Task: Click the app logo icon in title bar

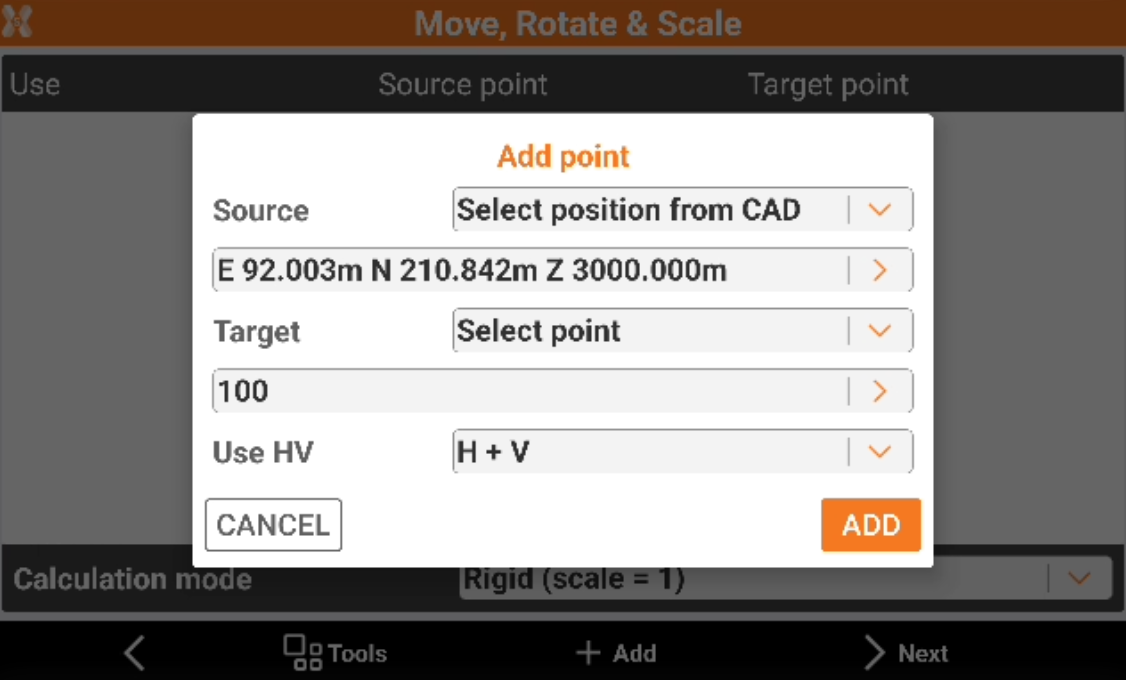Action: point(18,22)
